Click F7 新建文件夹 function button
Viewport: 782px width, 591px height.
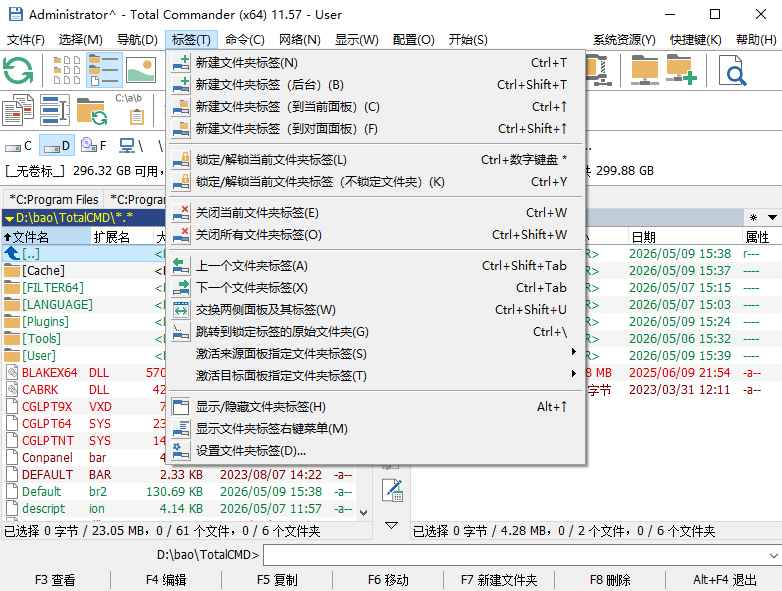tap(499, 580)
